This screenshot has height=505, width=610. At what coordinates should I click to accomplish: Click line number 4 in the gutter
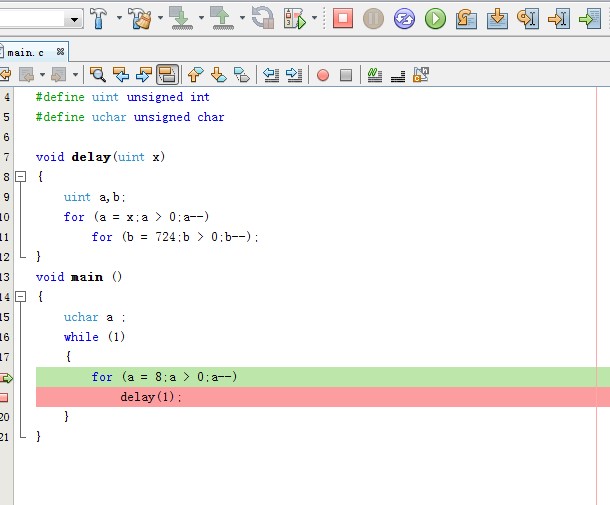click(7, 97)
